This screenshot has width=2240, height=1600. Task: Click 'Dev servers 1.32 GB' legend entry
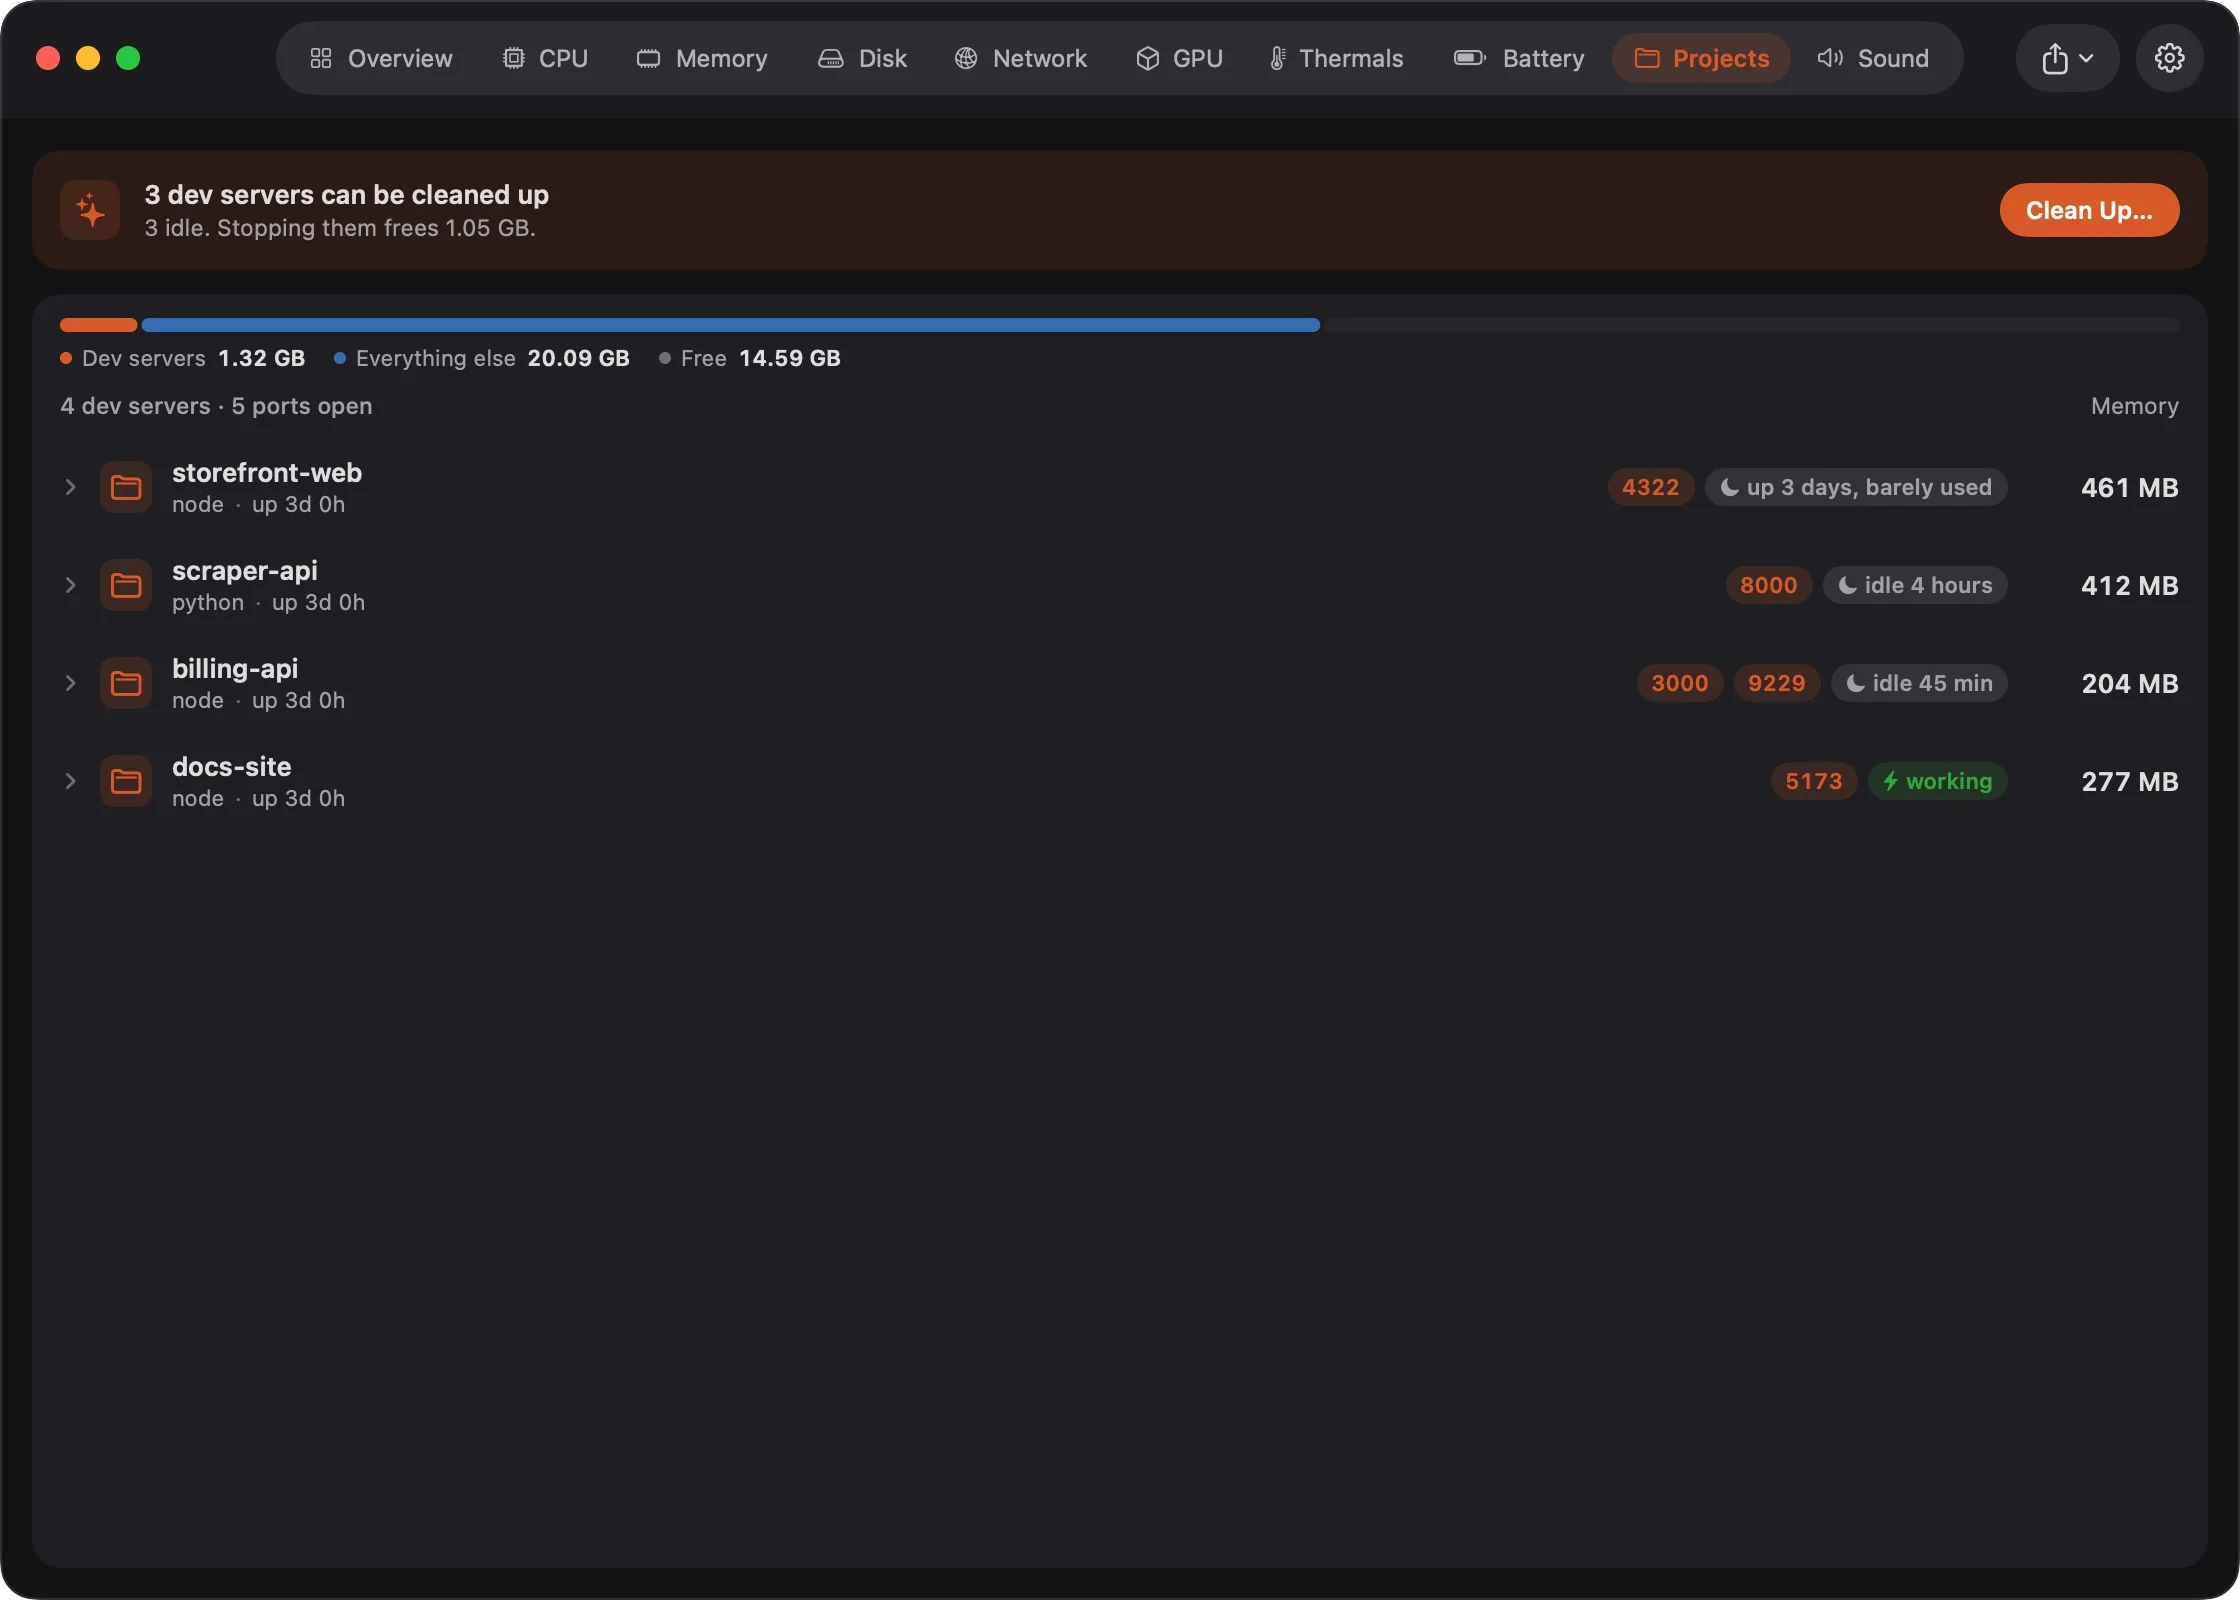[183, 358]
